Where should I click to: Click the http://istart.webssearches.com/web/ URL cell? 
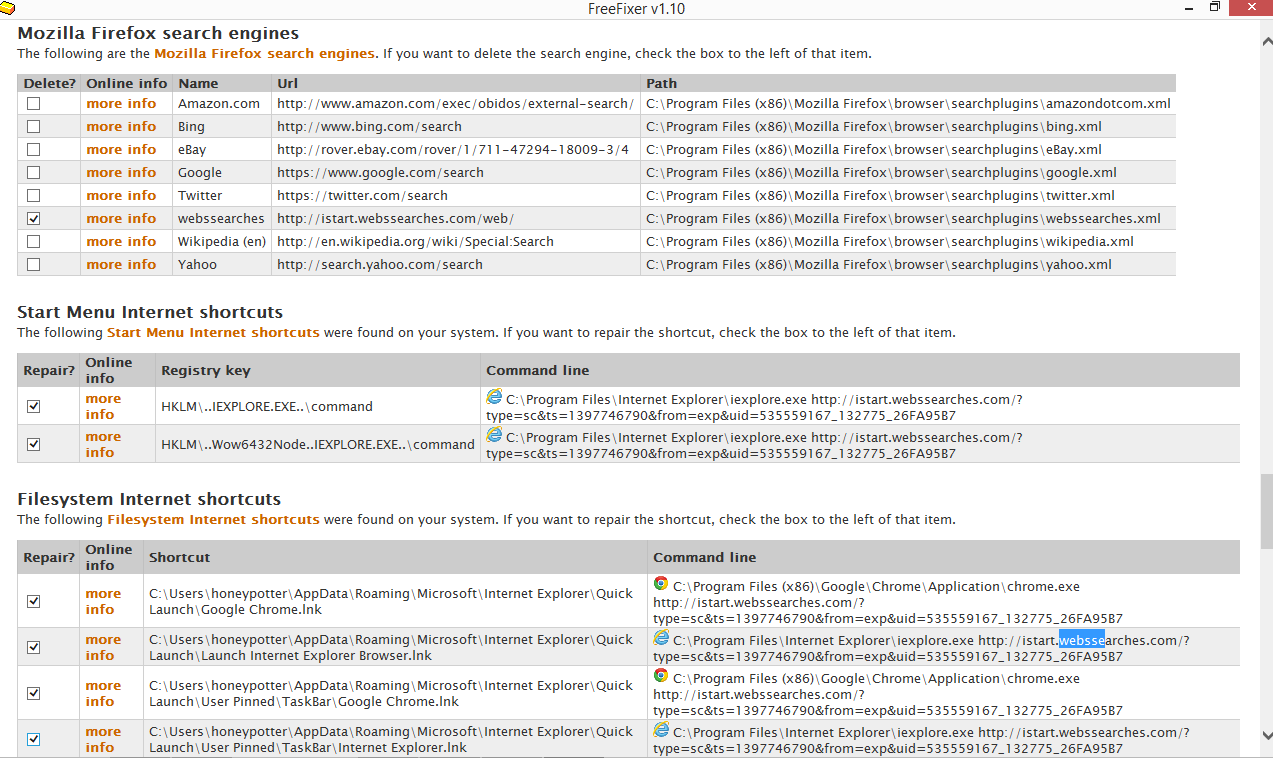point(456,219)
